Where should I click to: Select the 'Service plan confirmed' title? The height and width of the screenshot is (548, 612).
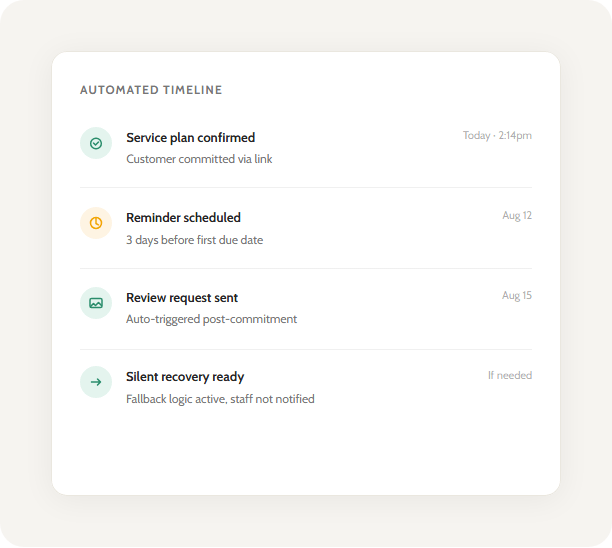click(190, 138)
